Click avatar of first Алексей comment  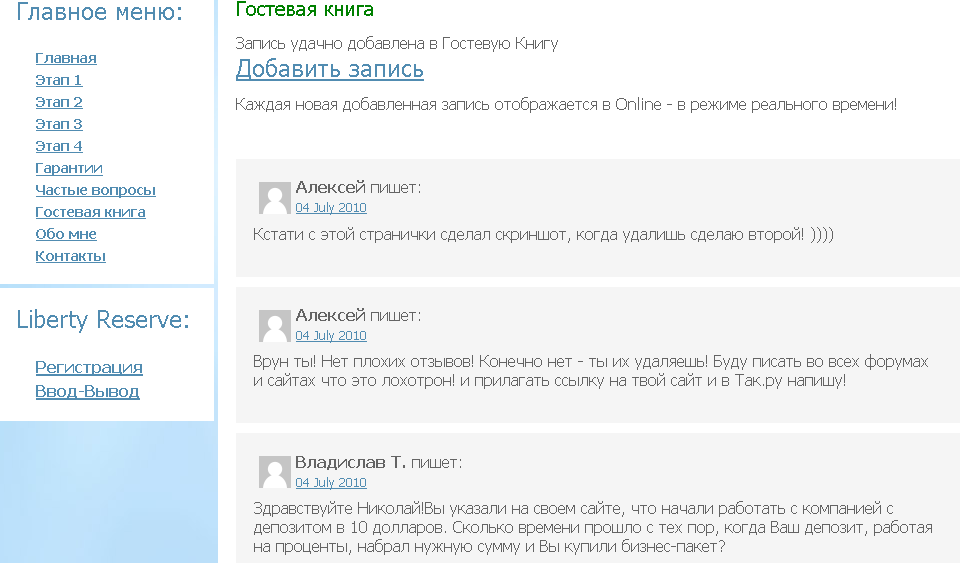[274, 198]
